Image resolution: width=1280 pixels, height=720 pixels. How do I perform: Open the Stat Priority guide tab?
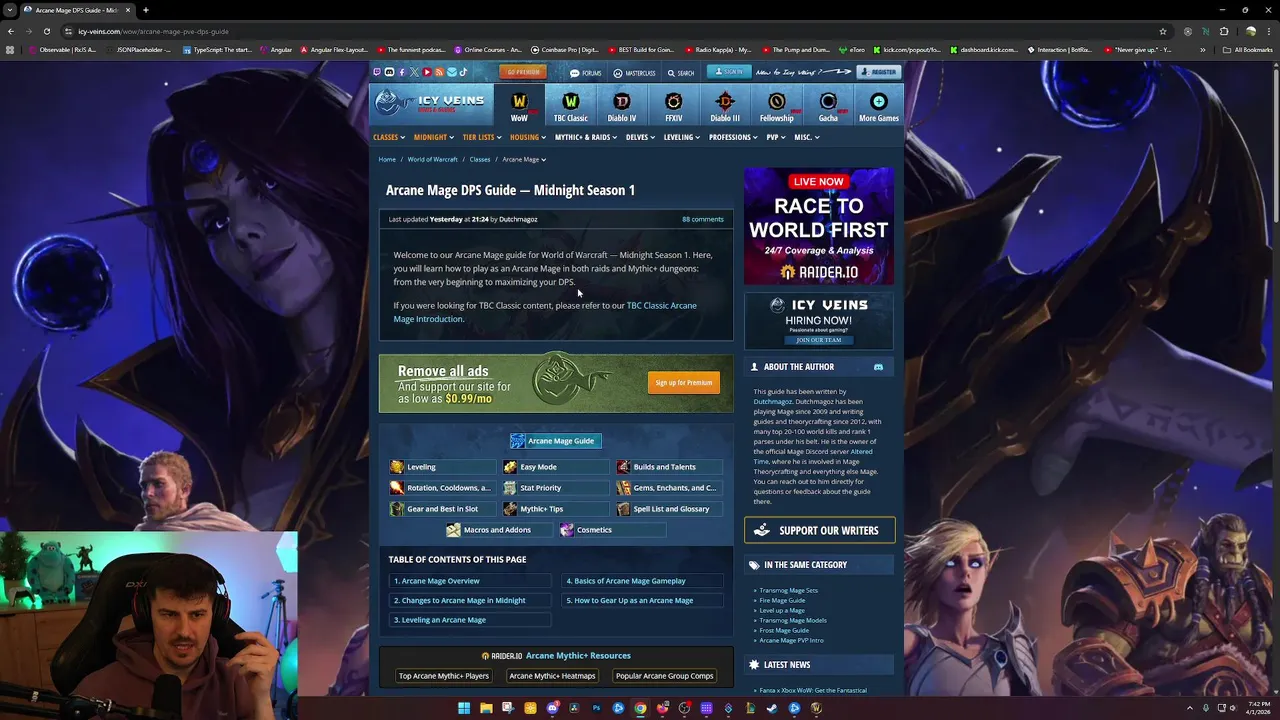click(555, 488)
